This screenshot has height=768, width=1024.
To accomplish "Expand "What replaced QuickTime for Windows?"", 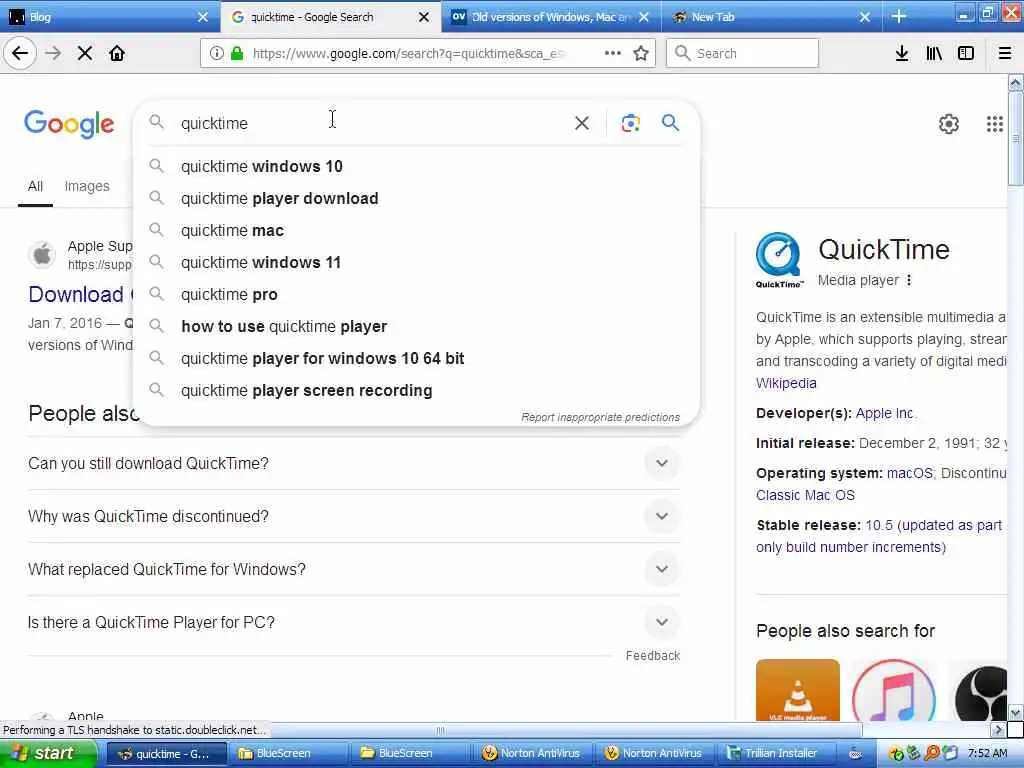I will click(x=353, y=569).
